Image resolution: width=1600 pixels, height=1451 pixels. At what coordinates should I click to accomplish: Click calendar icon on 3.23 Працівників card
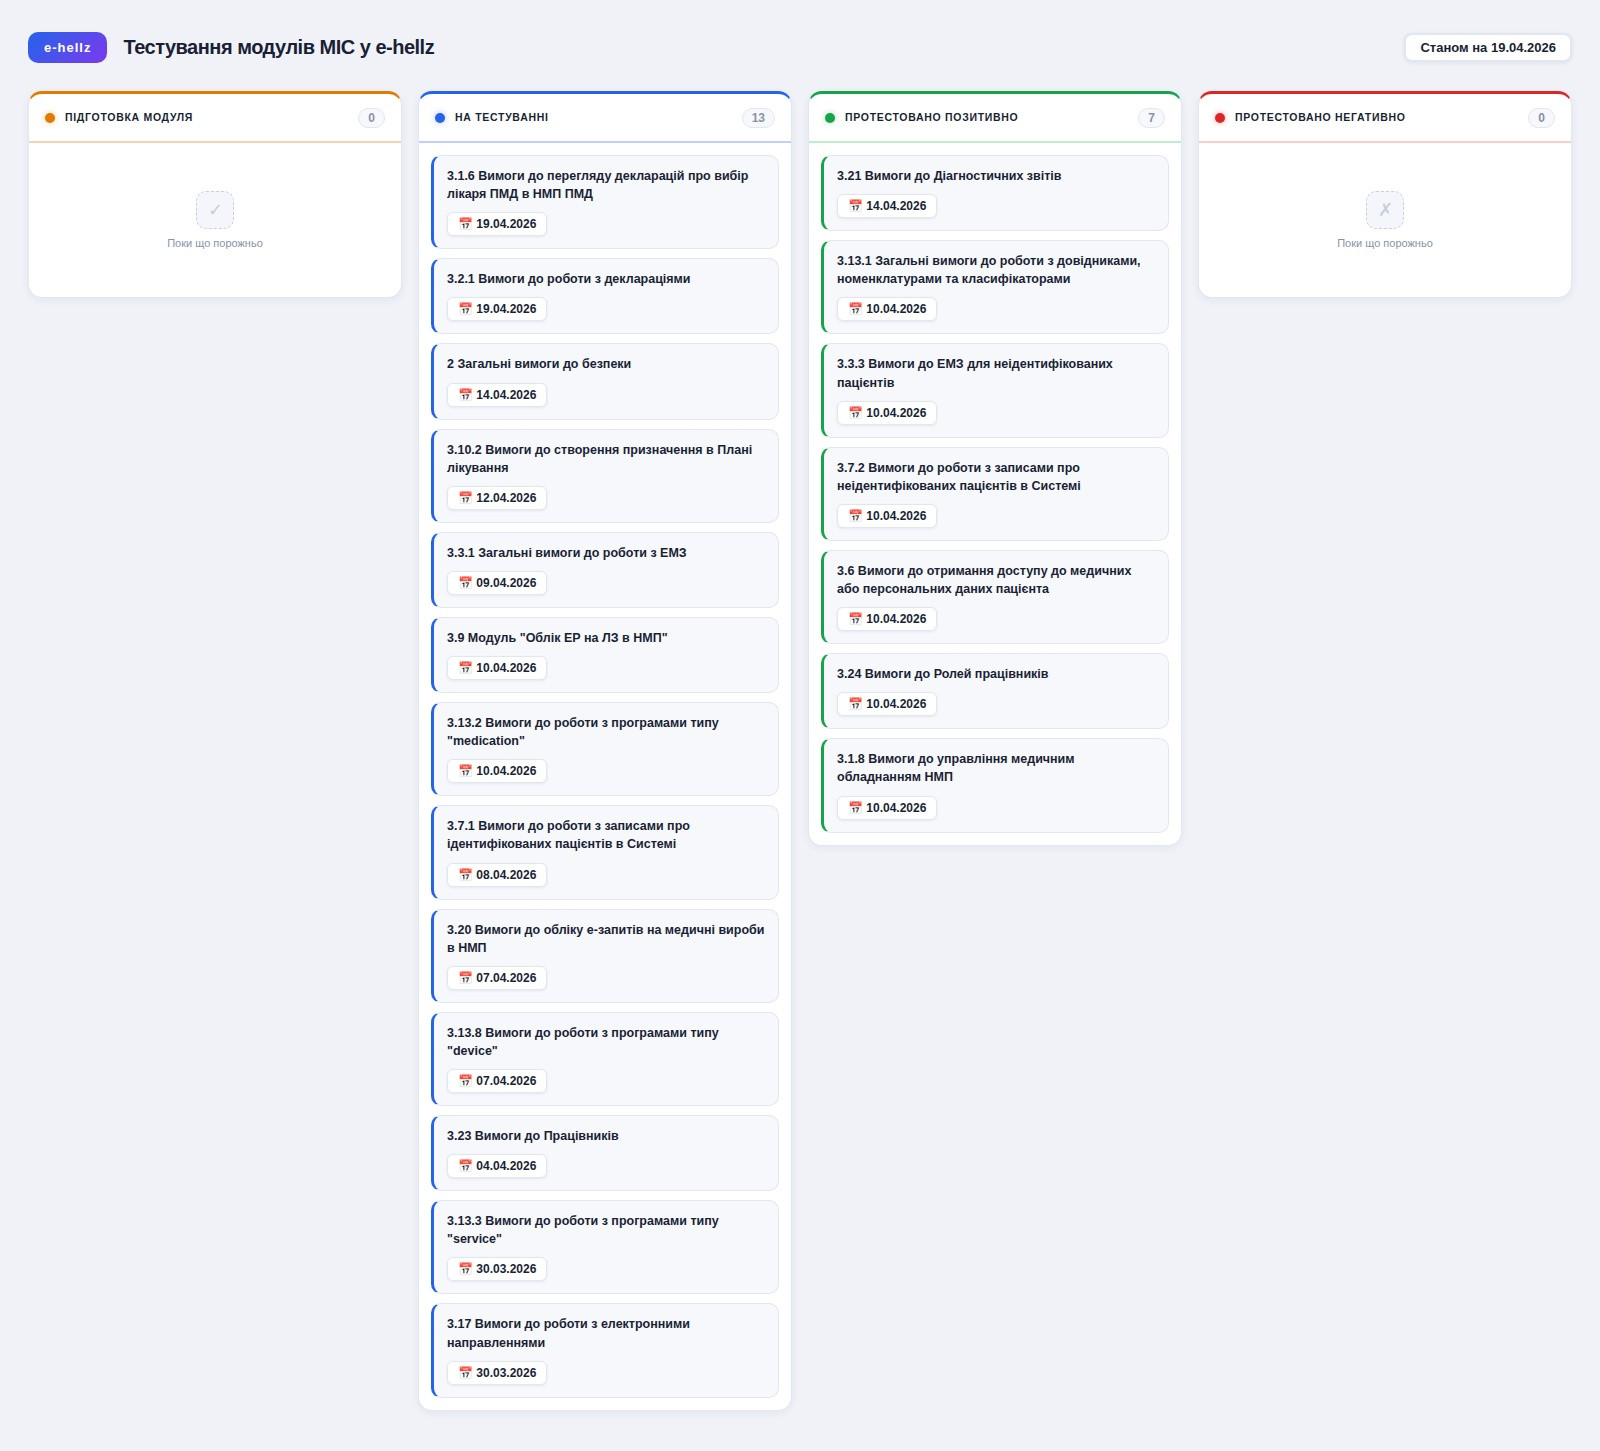tap(465, 1166)
